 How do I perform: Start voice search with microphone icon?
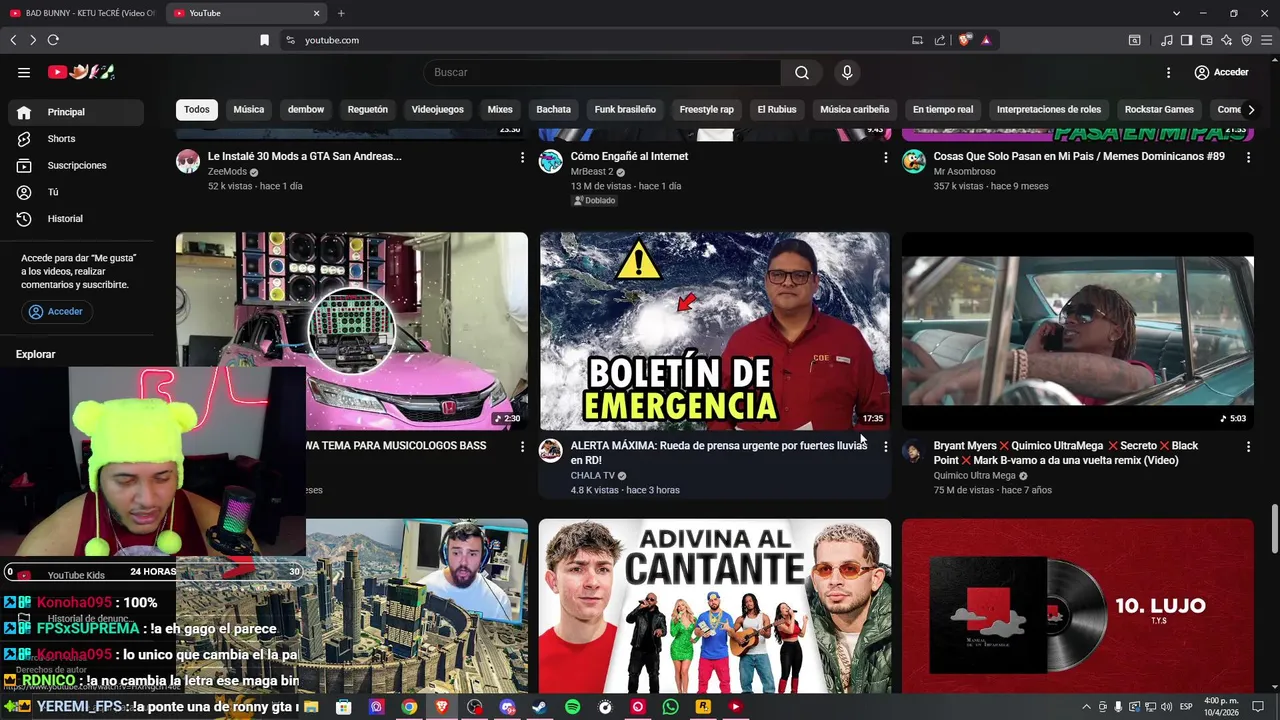click(x=847, y=72)
